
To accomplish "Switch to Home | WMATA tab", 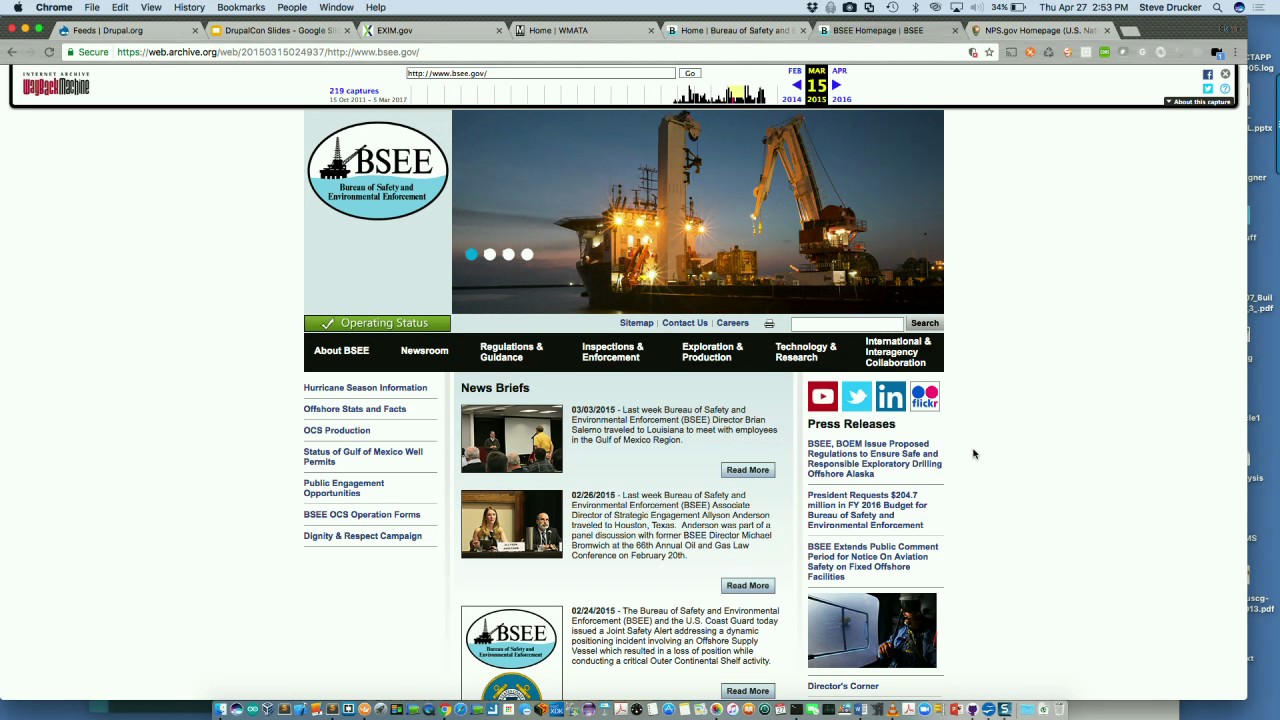I will point(584,30).
